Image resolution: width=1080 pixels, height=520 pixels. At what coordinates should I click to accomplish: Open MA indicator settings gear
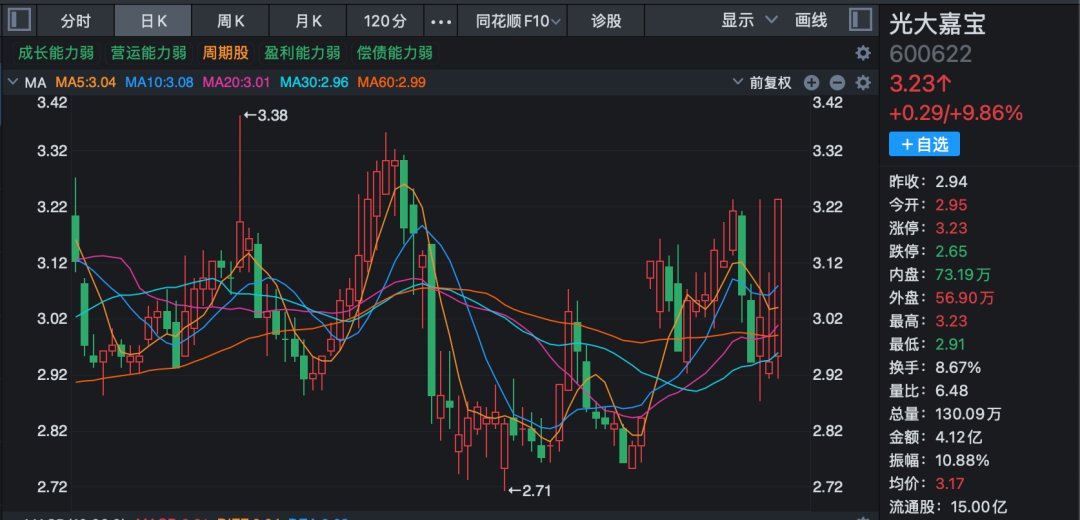tap(862, 83)
